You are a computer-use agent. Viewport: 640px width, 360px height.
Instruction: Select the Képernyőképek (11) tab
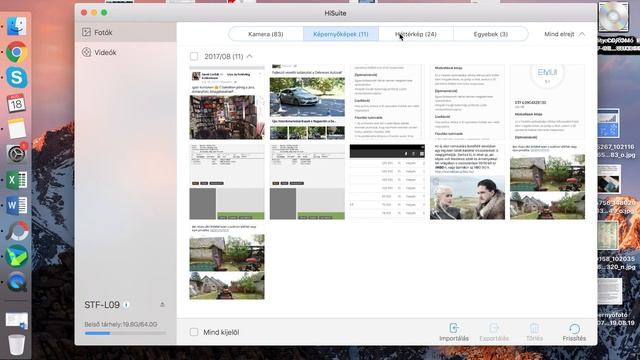point(341,34)
